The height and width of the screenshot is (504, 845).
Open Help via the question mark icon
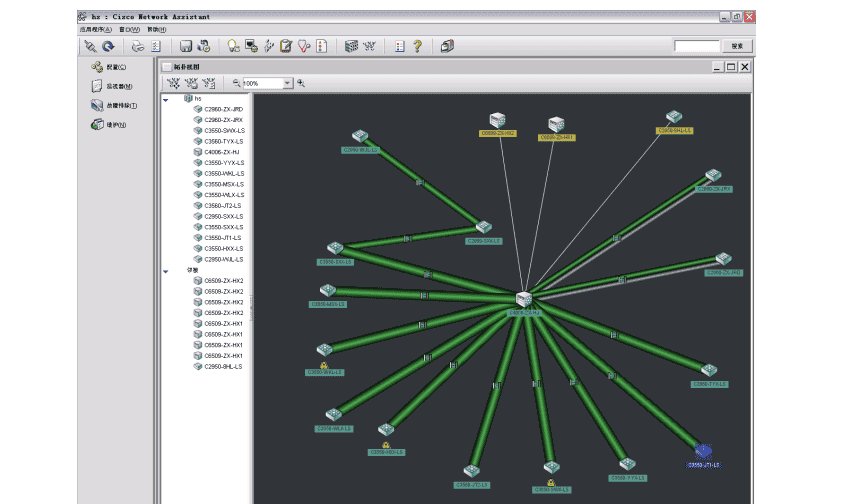pyautogui.click(x=417, y=46)
